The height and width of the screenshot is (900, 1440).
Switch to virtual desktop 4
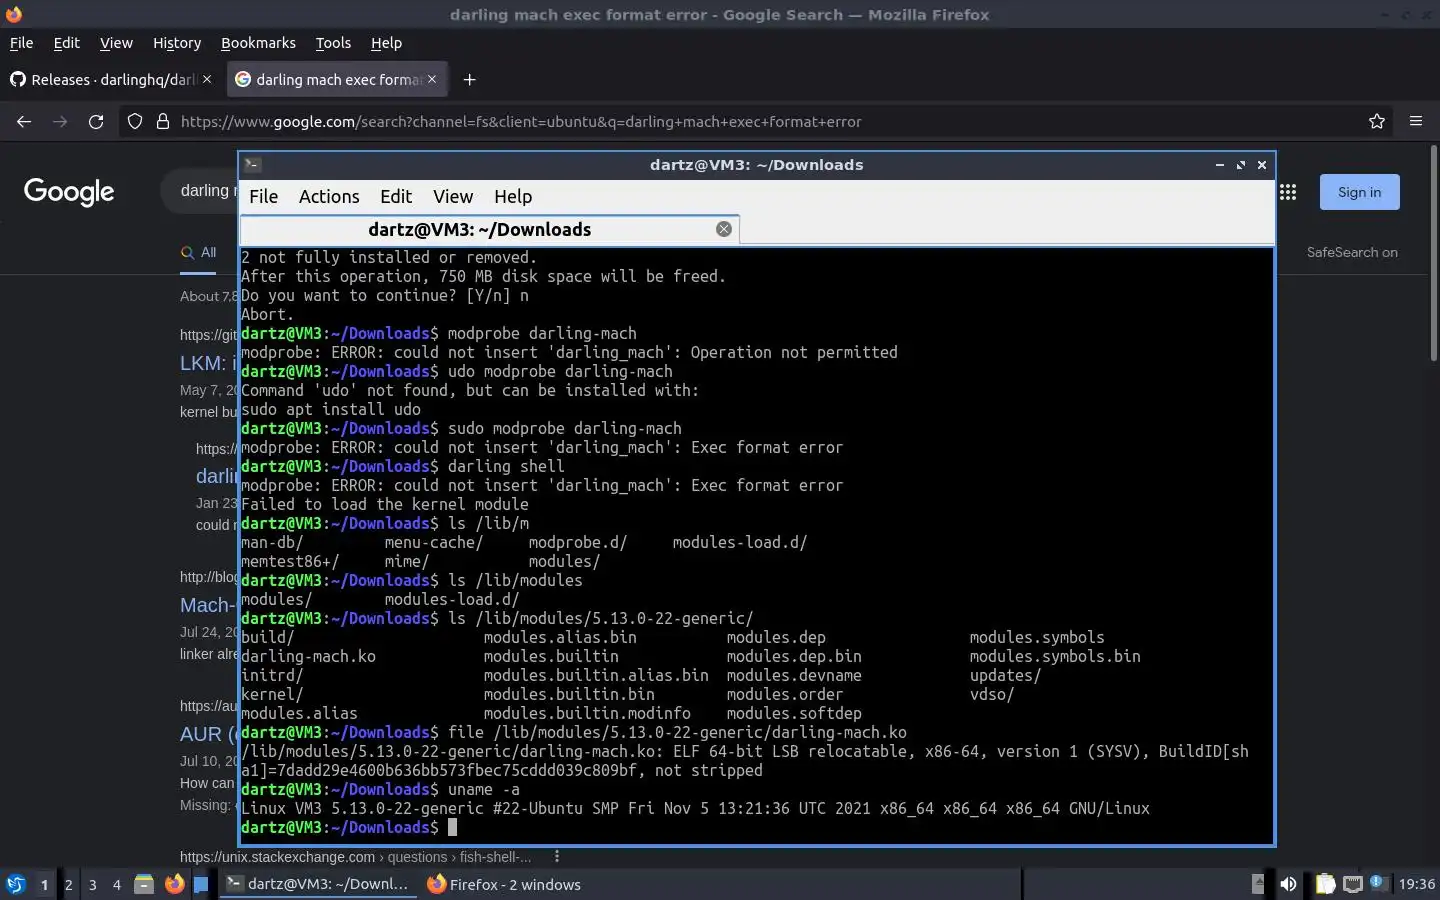(x=117, y=884)
